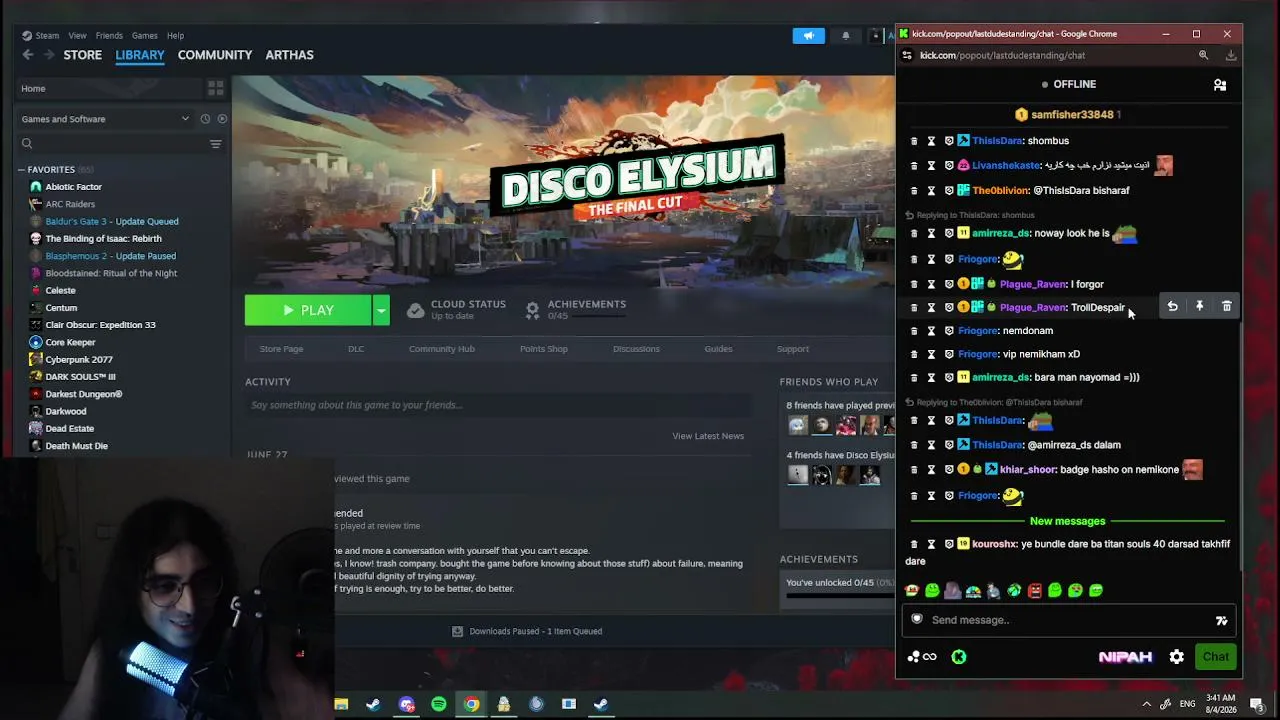Viewport: 1280px width, 720px height.
Task: Open Spotify from the taskbar
Action: [x=439, y=704]
